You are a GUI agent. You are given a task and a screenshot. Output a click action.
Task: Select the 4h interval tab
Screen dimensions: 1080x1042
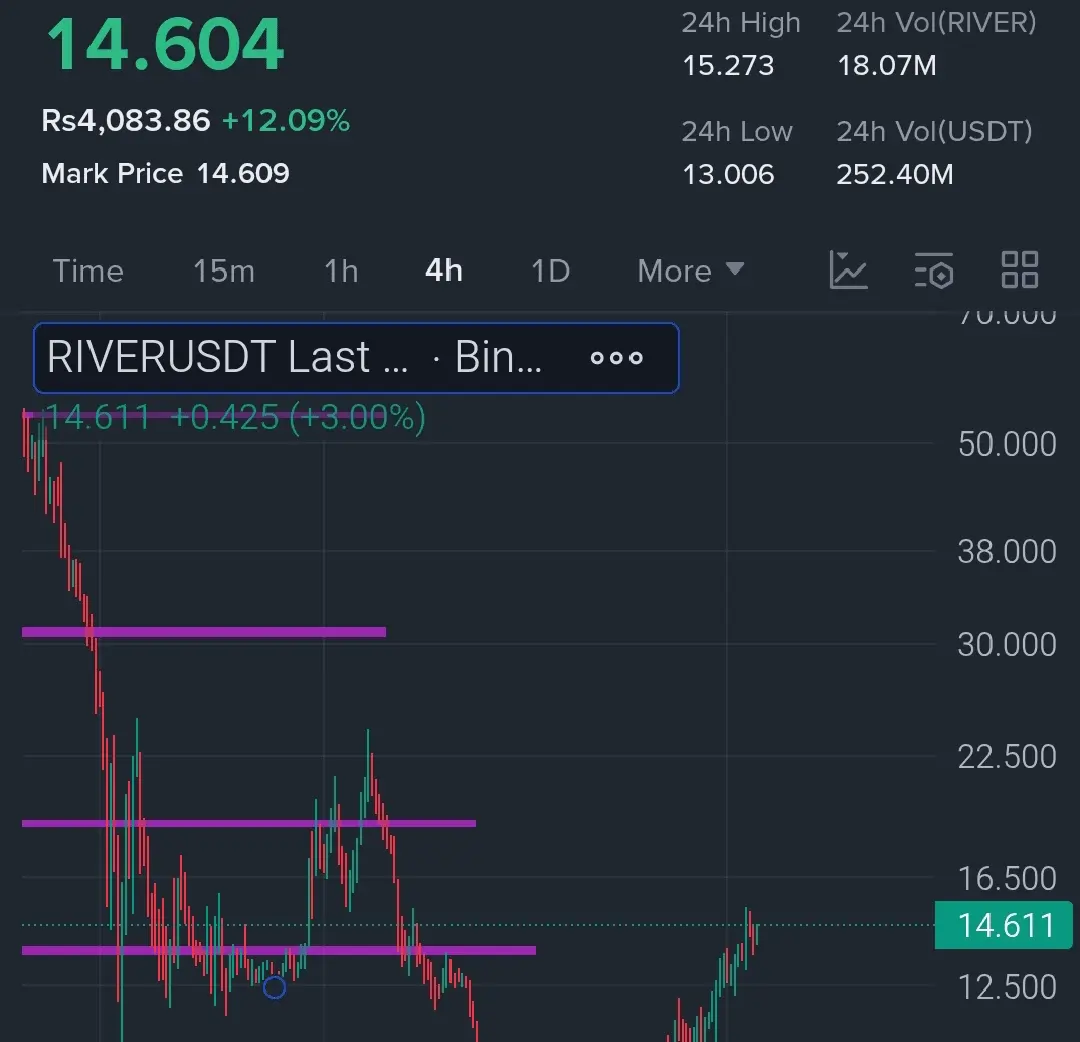tap(444, 271)
